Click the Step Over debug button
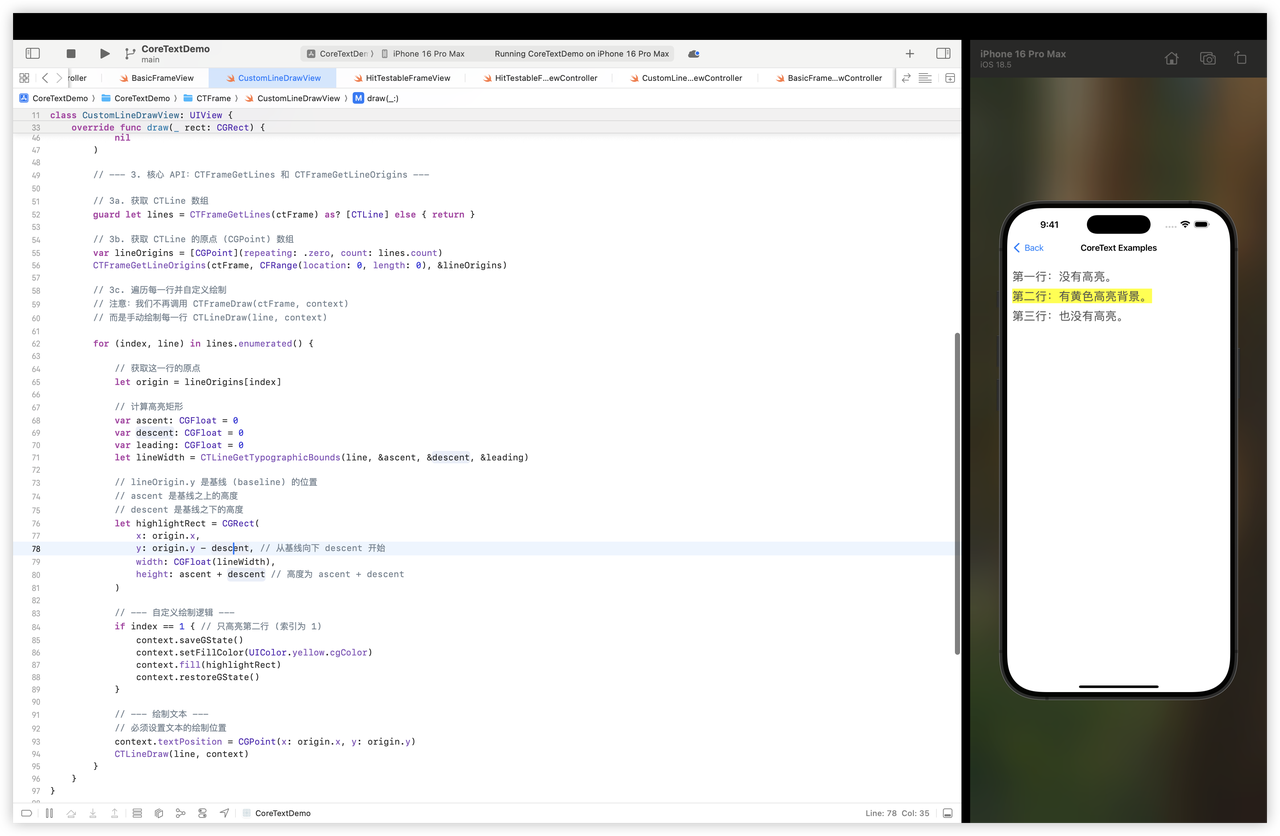 pos(71,813)
